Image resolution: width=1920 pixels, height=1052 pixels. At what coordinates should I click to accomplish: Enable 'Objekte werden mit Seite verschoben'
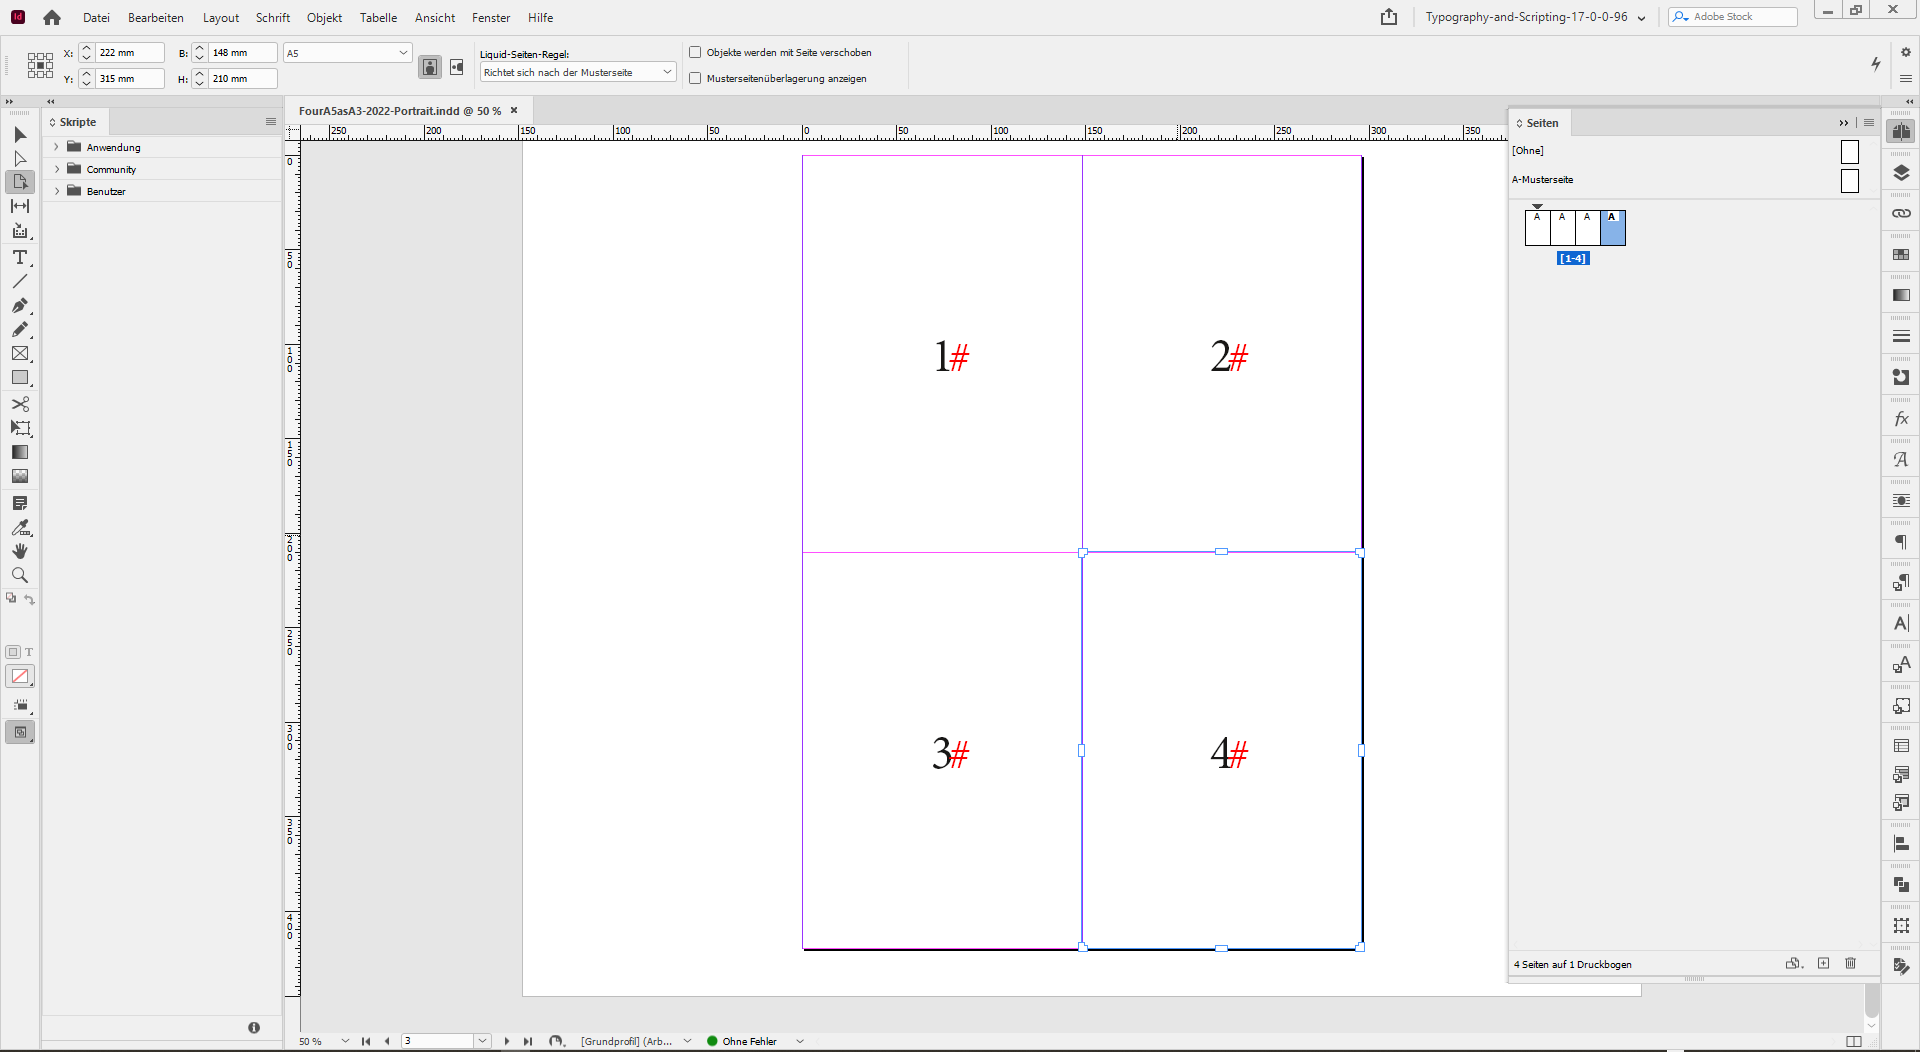click(695, 52)
